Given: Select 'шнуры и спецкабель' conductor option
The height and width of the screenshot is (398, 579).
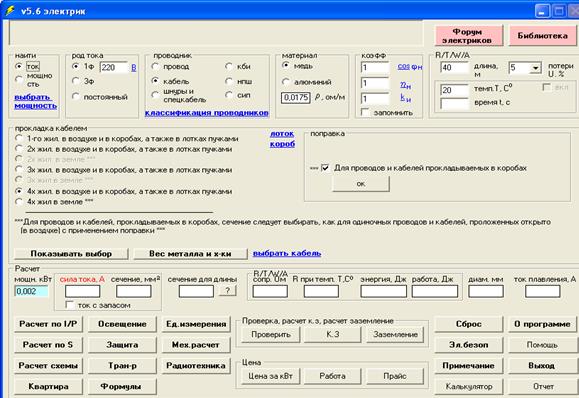Looking at the screenshot, I should (x=155, y=95).
